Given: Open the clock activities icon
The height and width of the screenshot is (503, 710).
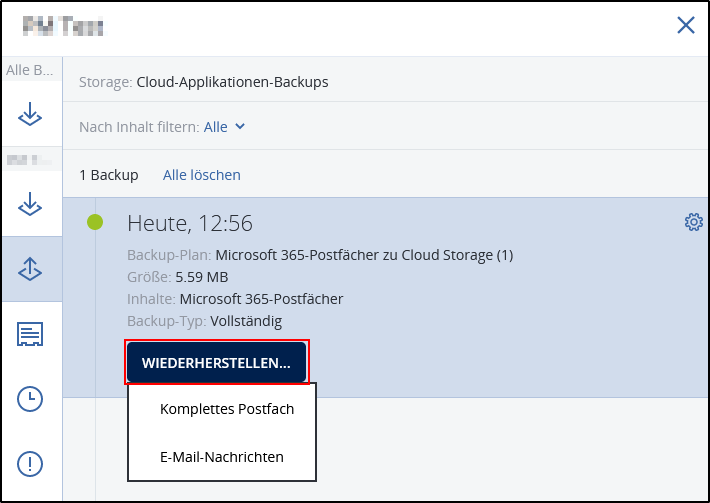Looking at the screenshot, I should point(31,398).
